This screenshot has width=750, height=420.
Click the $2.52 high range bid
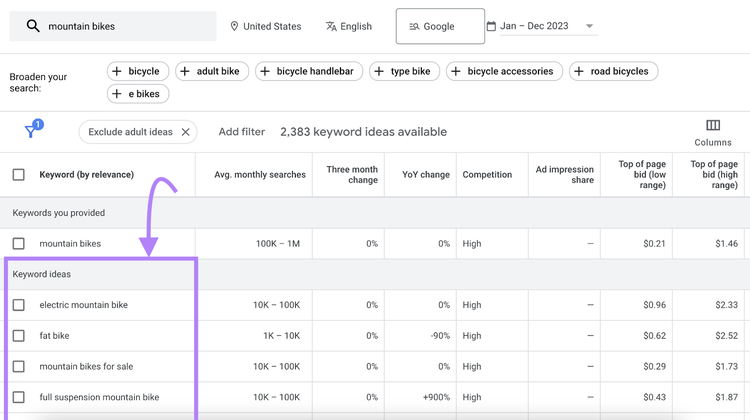(727, 336)
